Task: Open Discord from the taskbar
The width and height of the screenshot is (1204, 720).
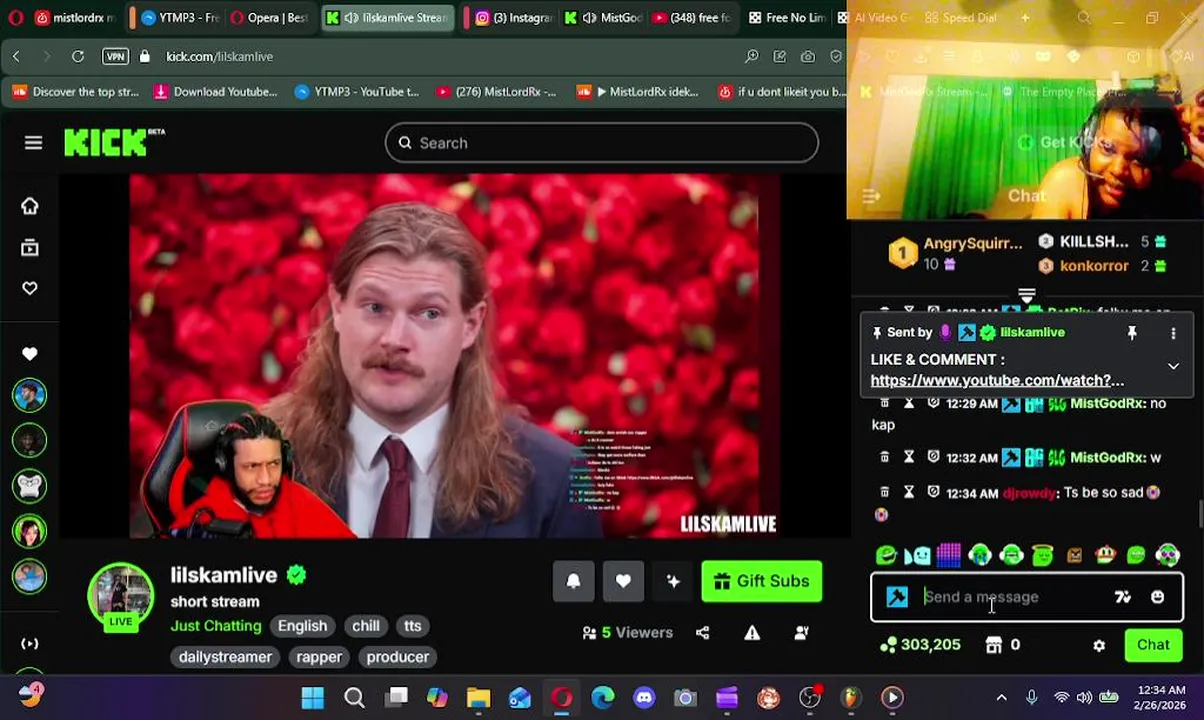Action: pyautogui.click(x=644, y=697)
